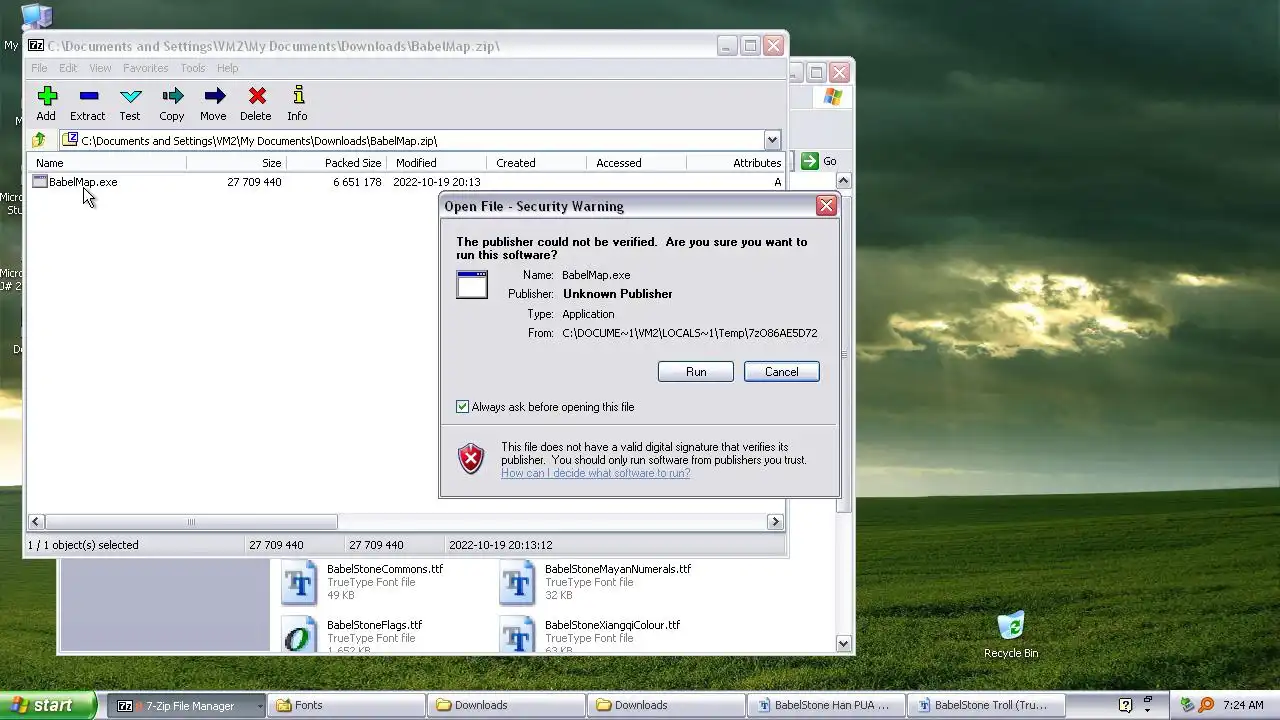Open the Favorites menu
This screenshot has width=1280, height=720.
(146, 68)
